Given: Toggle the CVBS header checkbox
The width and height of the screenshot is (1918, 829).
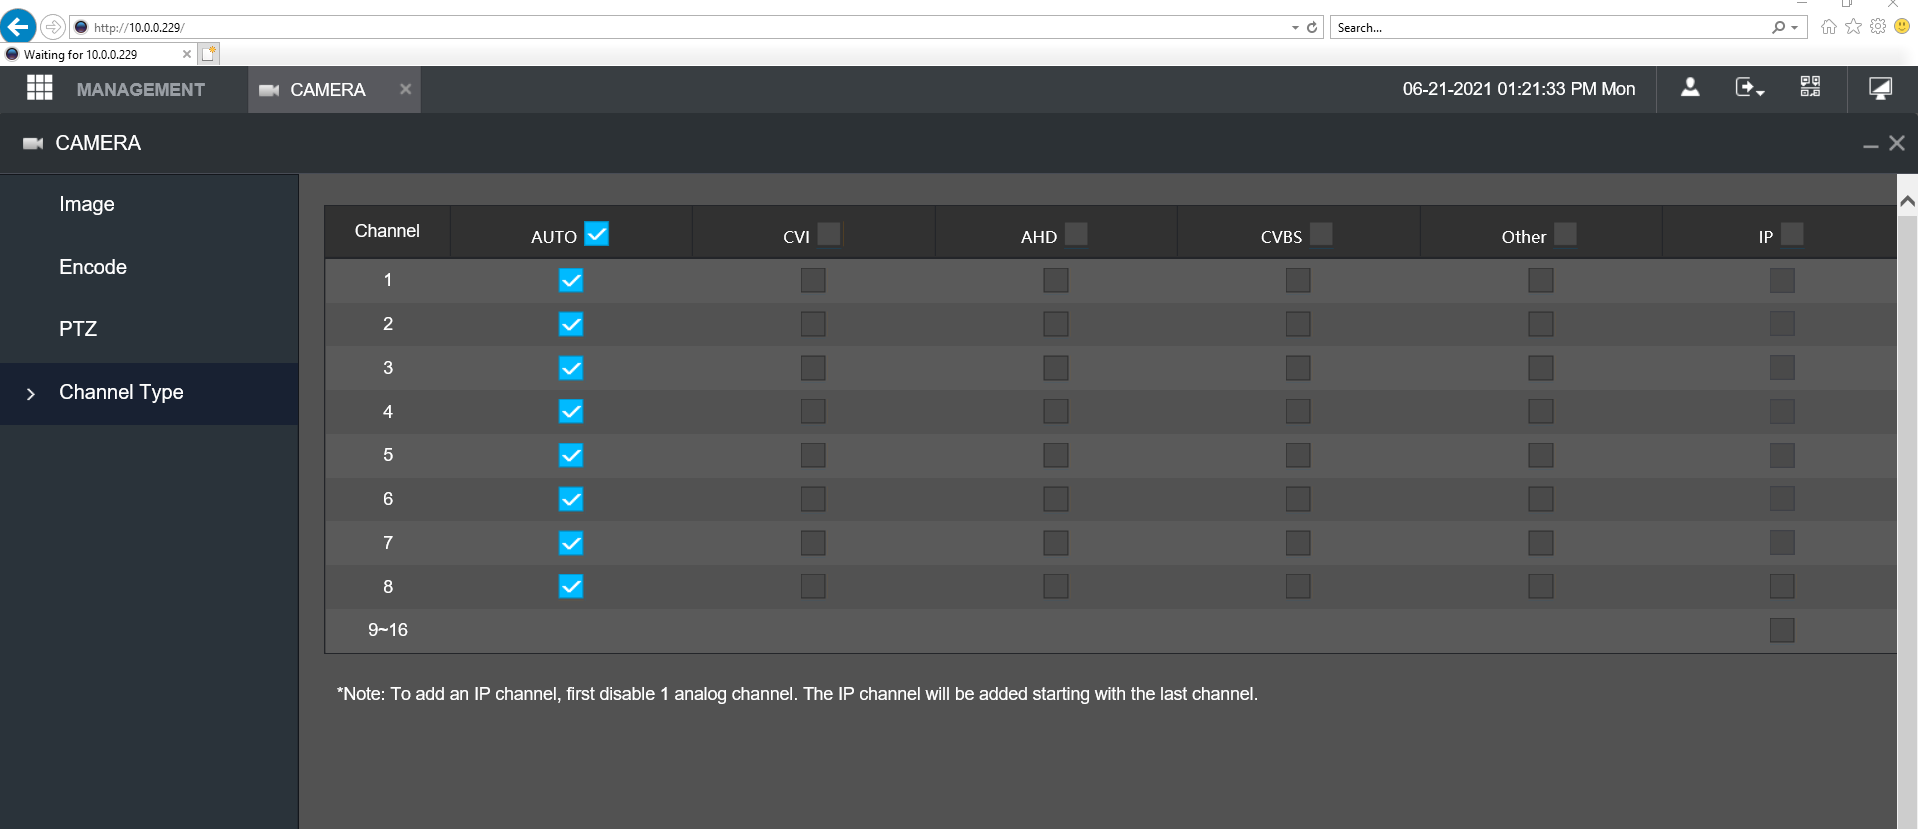Looking at the screenshot, I should [x=1321, y=234].
